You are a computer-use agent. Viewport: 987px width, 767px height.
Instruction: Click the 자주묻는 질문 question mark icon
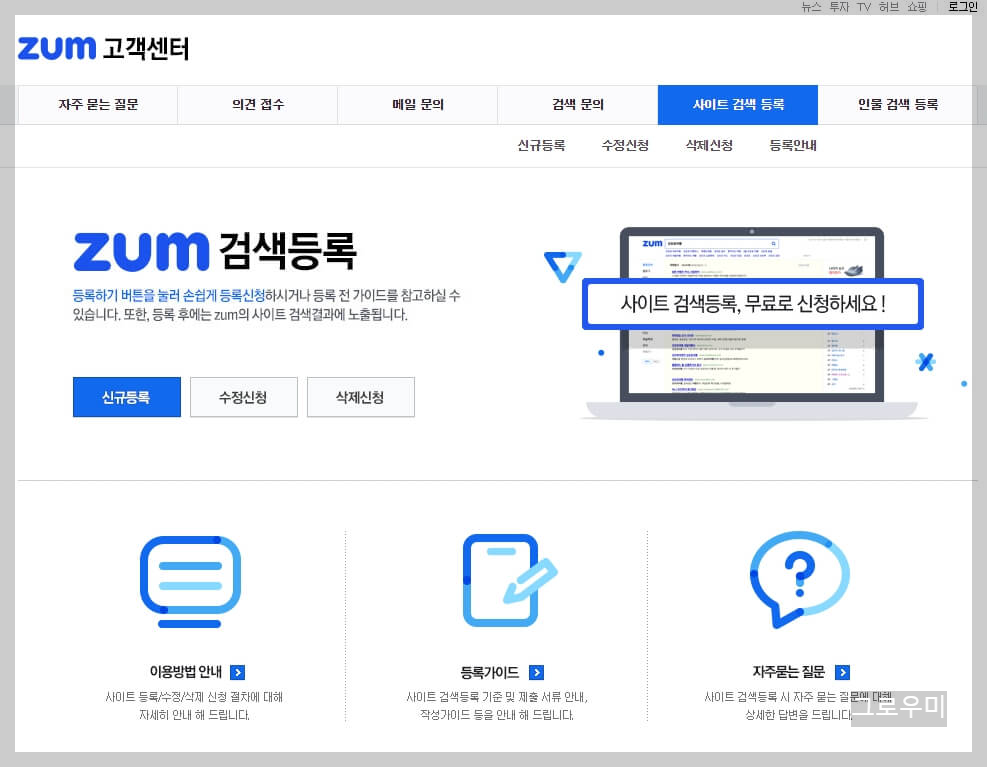coord(800,580)
